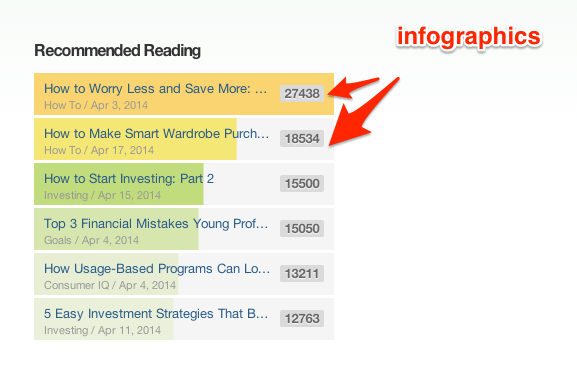Viewport: 577px width, 383px height.
Task: Open '5 Easy Investment Strategies That B...' link
Action: click(156, 314)
